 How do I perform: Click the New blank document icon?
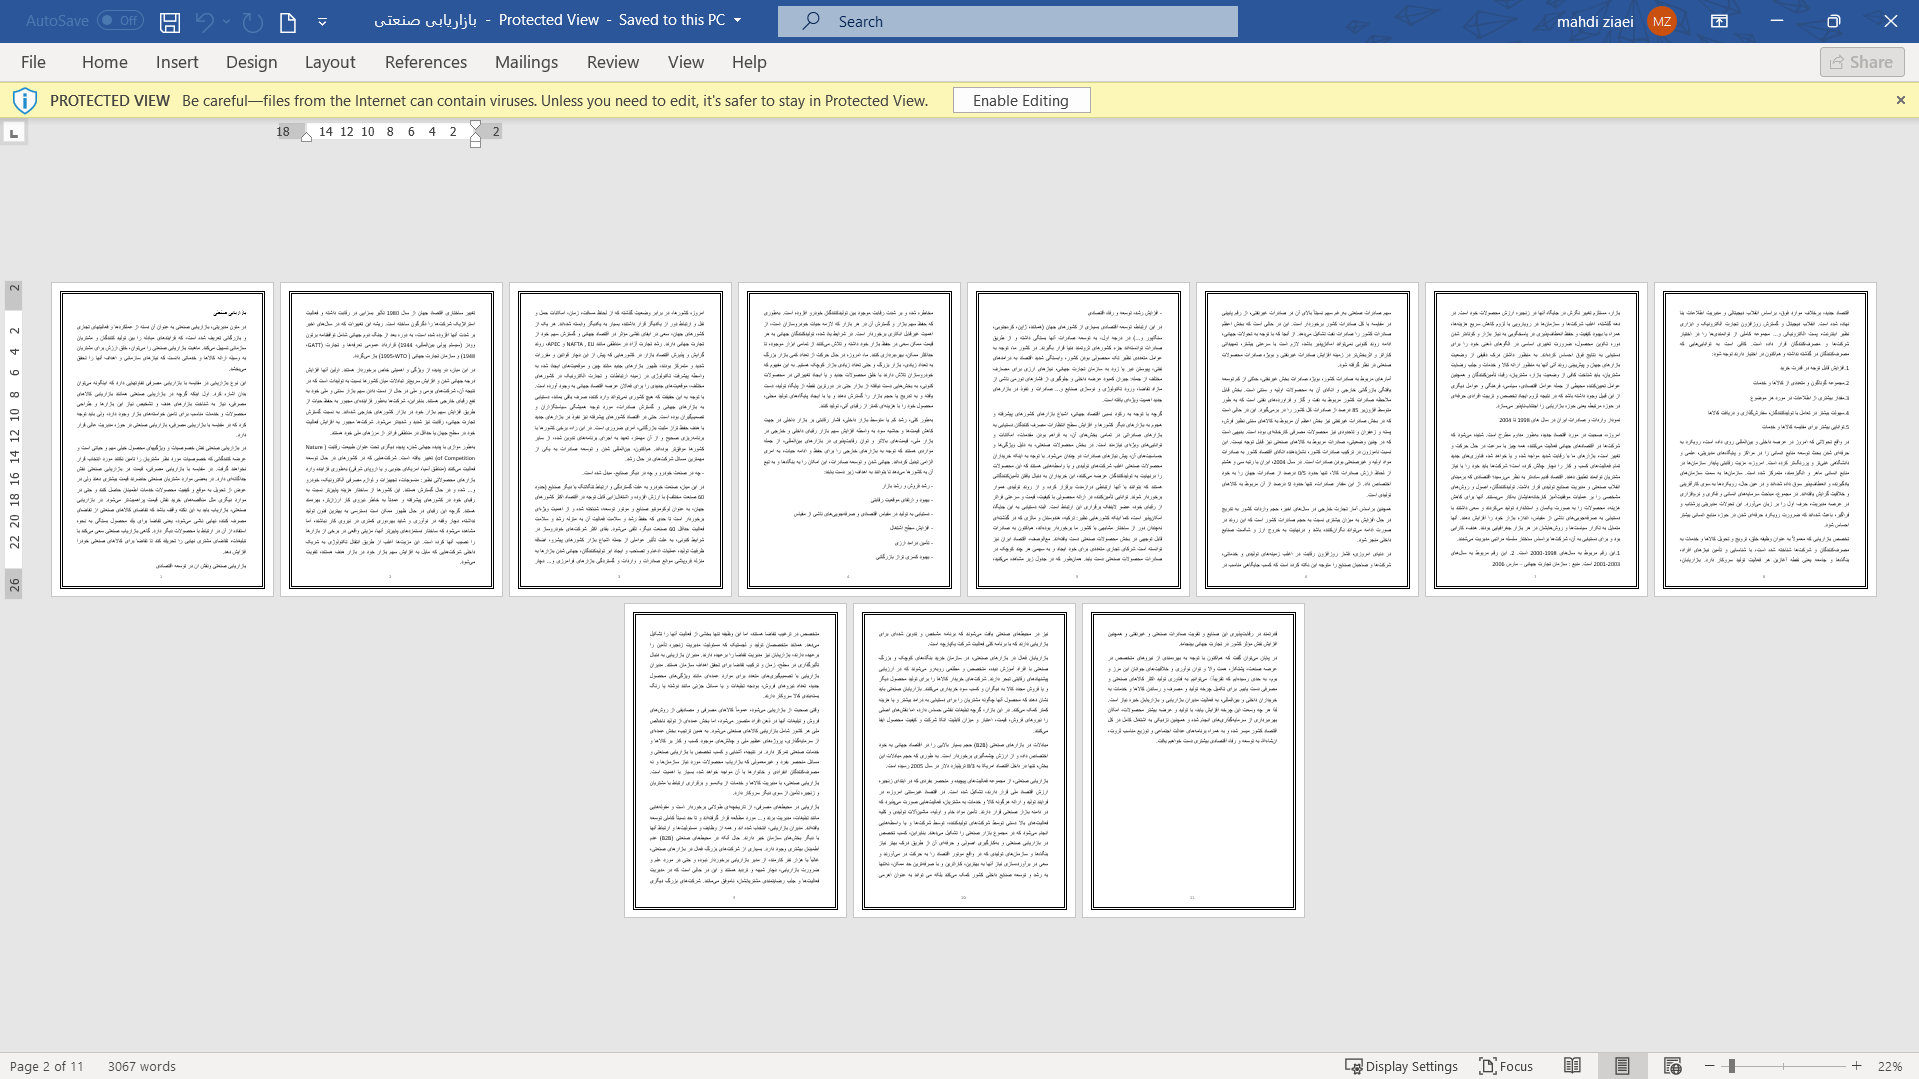288,21
